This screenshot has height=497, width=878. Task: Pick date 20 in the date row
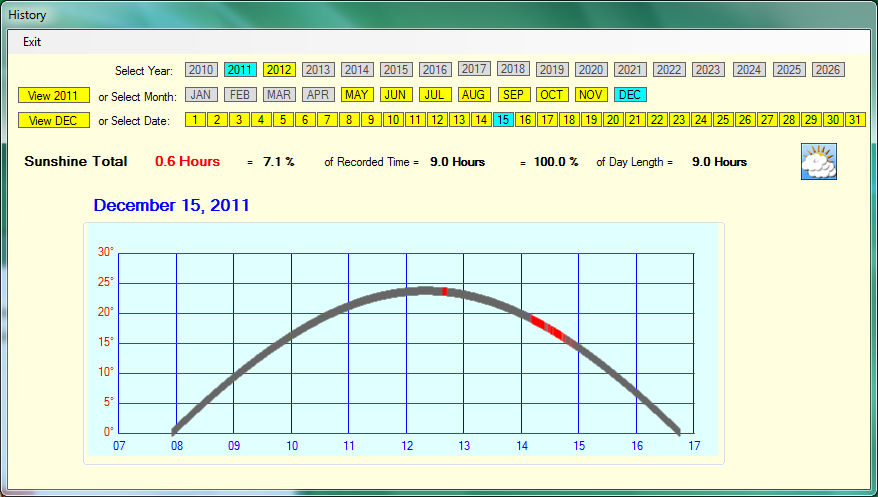click(x=613, y=119)
